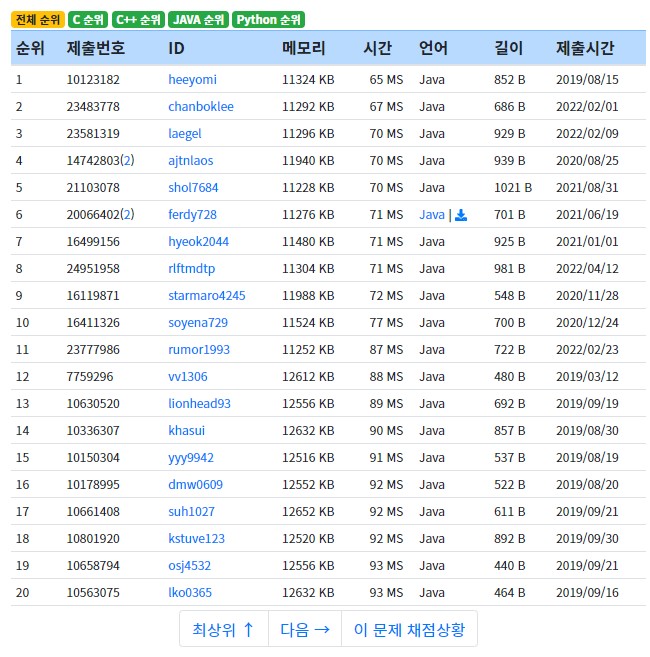Select submission number 7759296

90,376
